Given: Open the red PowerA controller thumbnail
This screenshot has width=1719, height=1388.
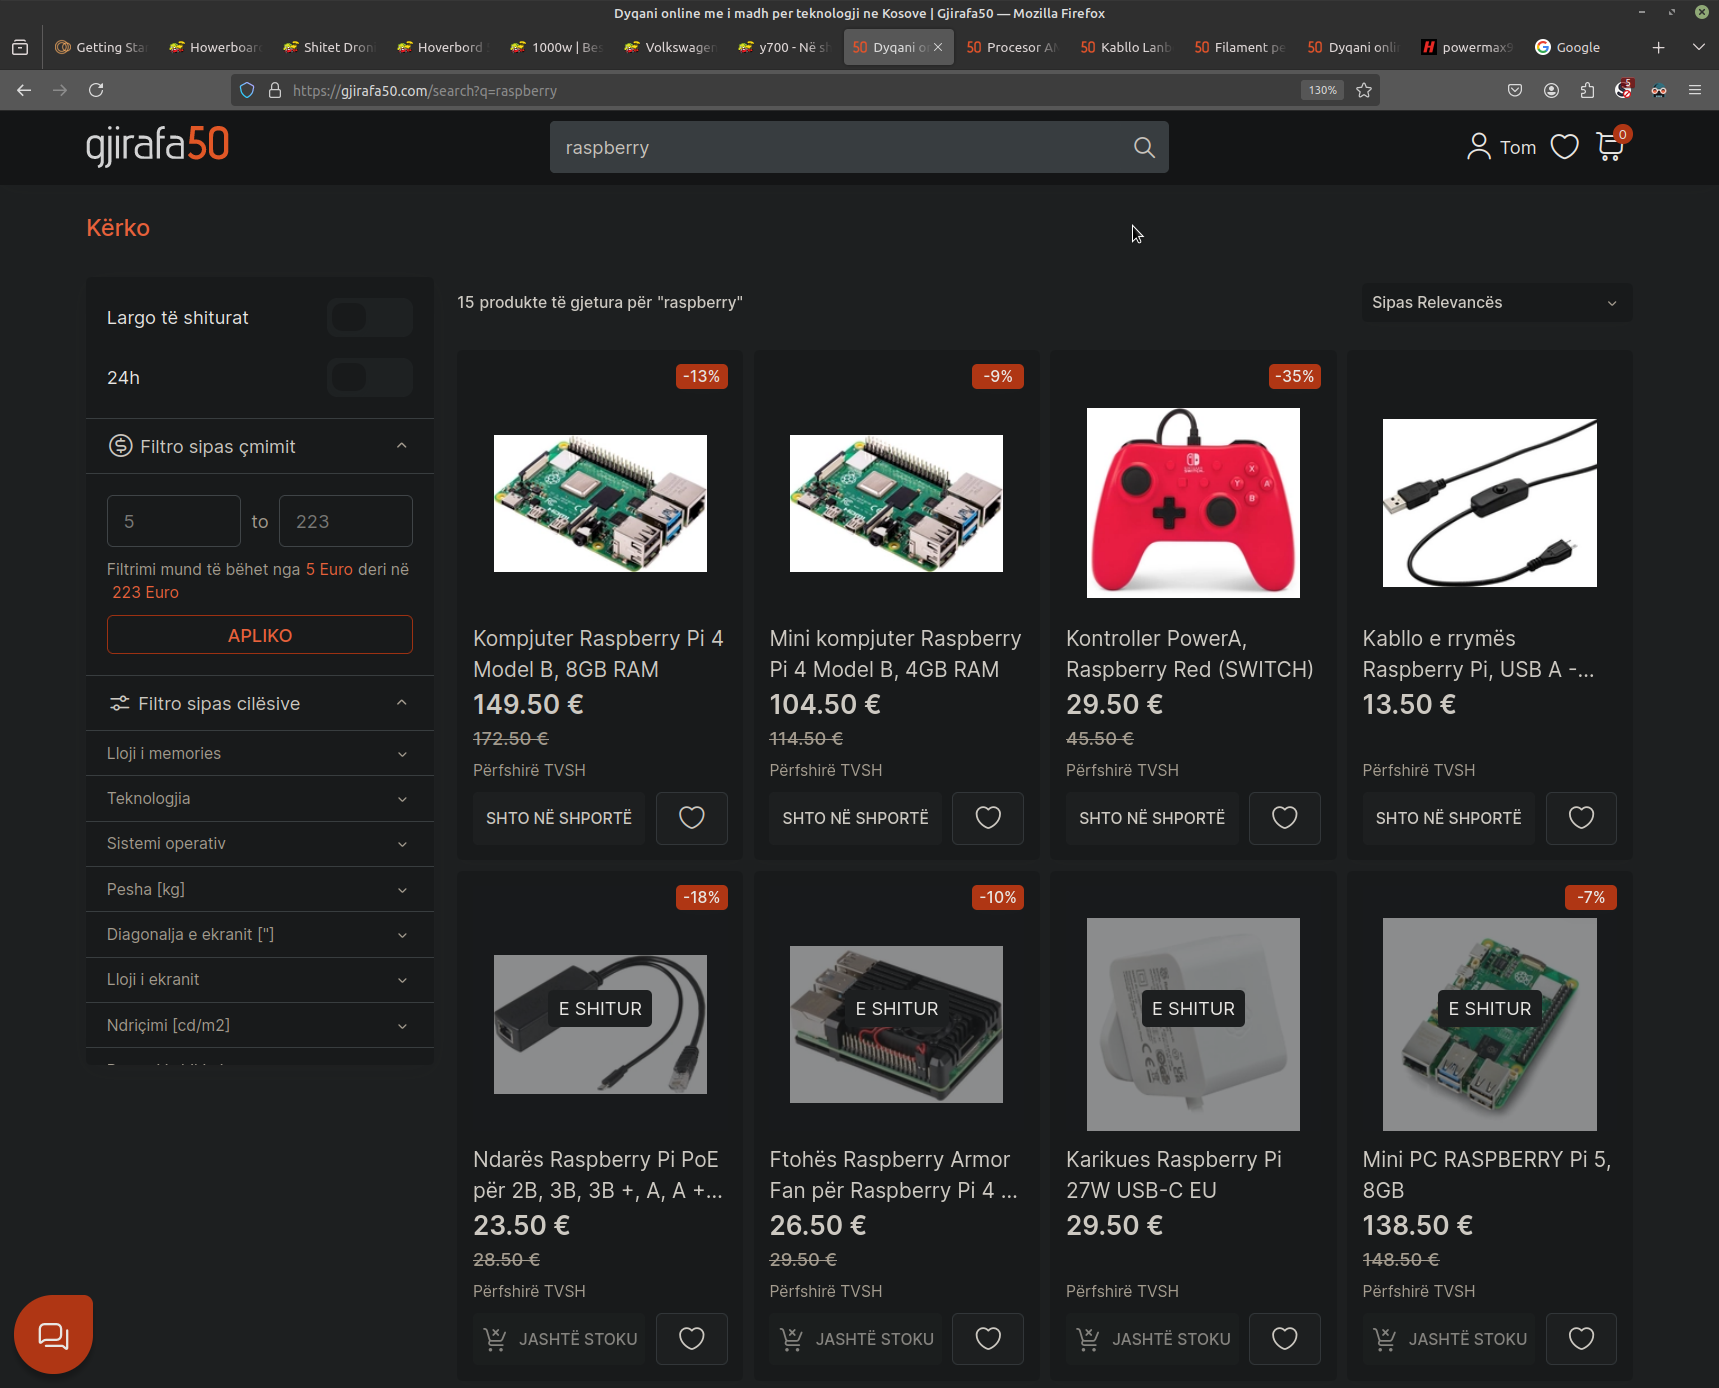Looking at the screenshot, I should click(x=1193, y=503).
